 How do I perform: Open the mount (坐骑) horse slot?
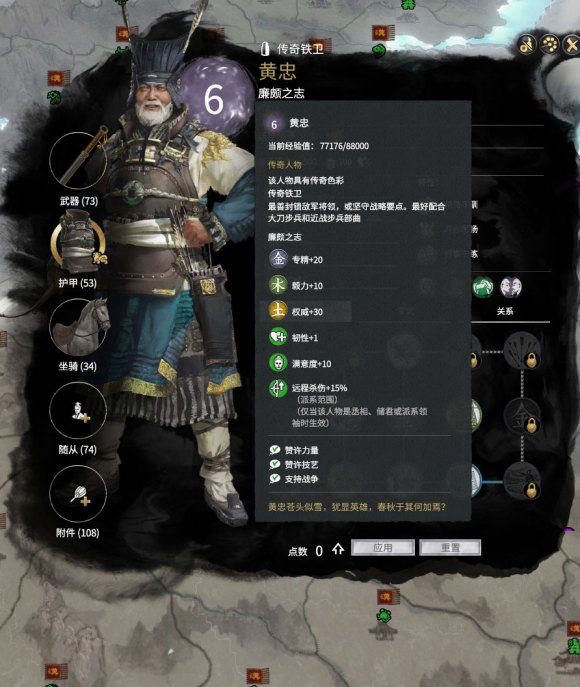(78, 327)
